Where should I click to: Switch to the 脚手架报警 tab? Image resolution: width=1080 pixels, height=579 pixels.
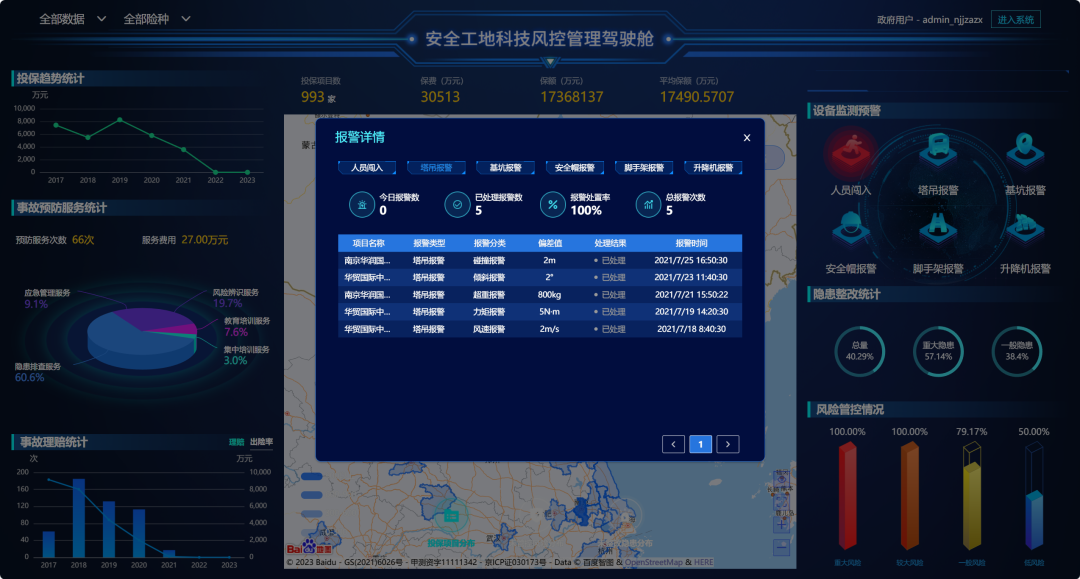[x=644, y=167]
